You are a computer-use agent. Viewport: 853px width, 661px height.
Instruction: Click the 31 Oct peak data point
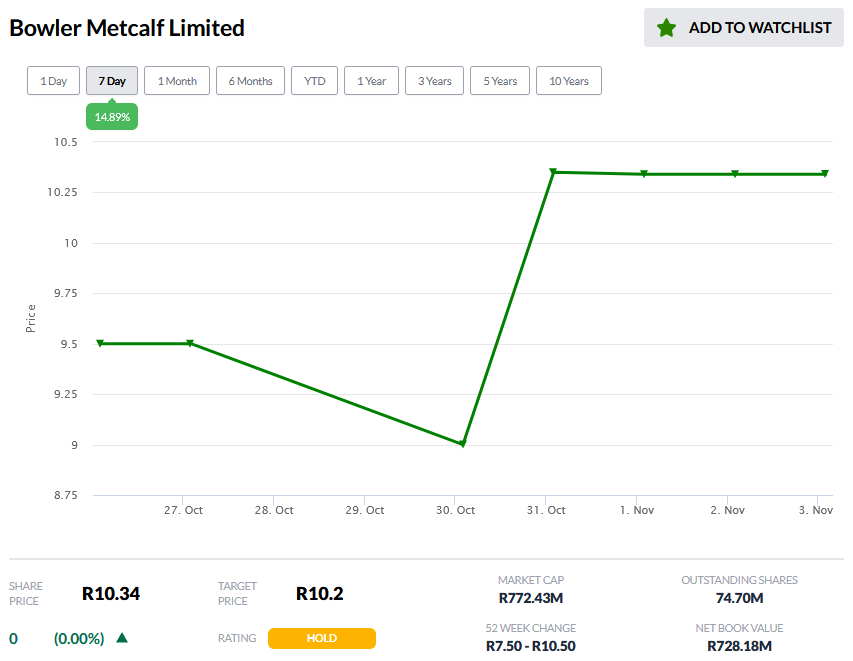[553, 172]
